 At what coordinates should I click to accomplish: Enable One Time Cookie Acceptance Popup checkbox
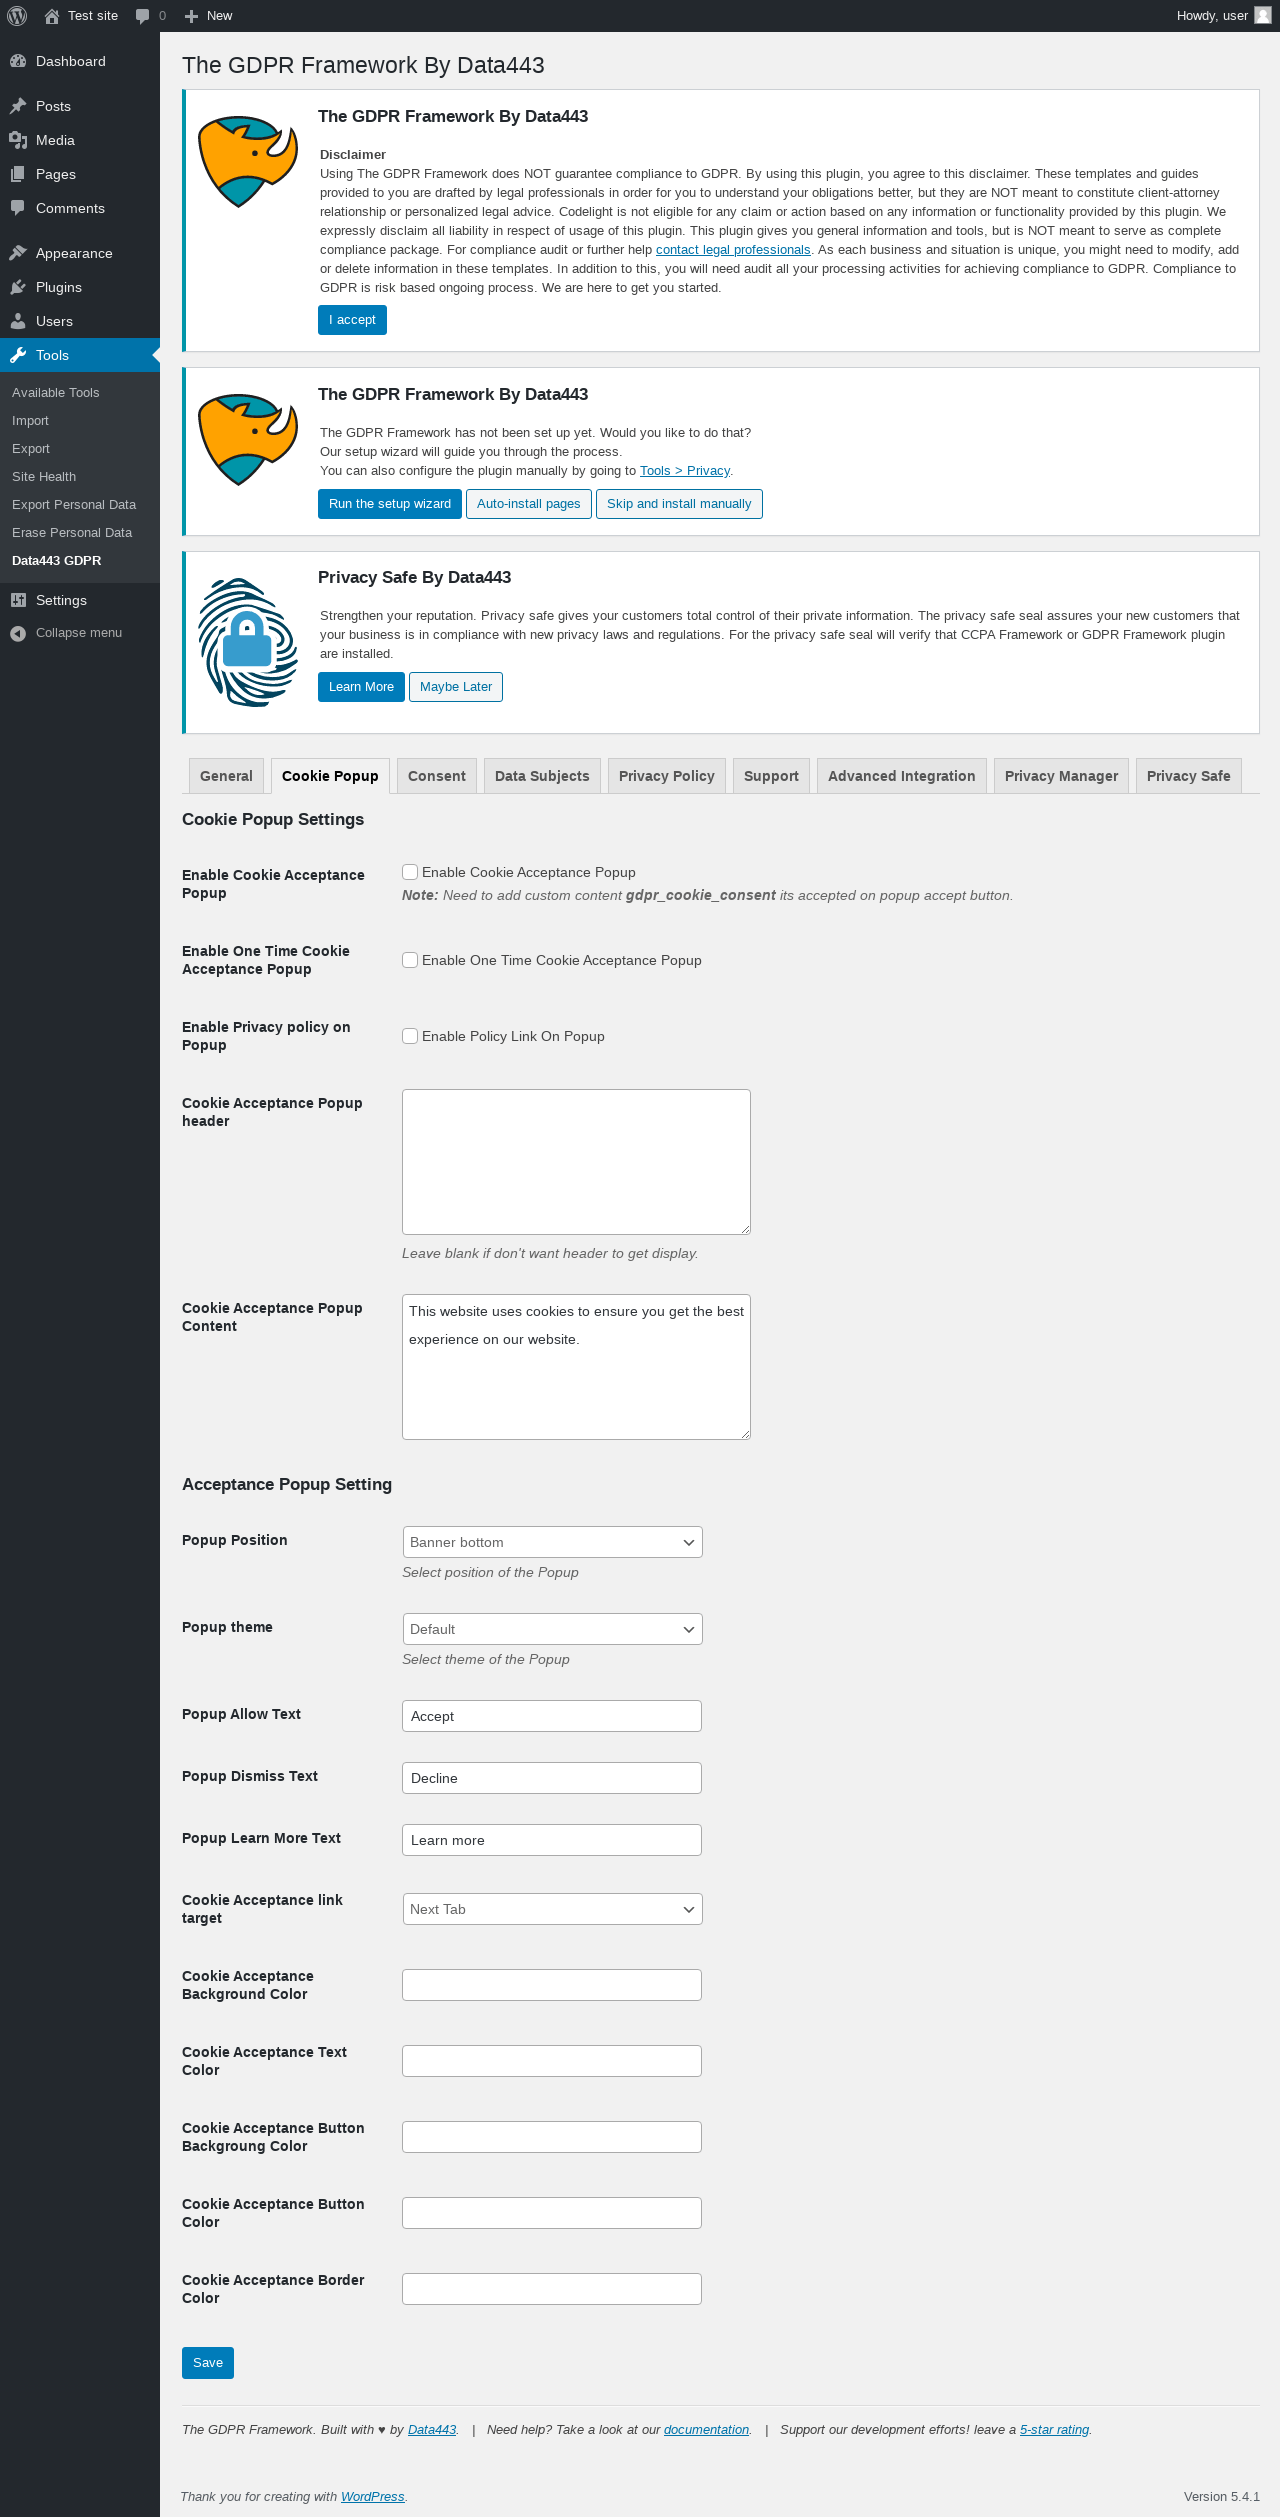[410, 960]
